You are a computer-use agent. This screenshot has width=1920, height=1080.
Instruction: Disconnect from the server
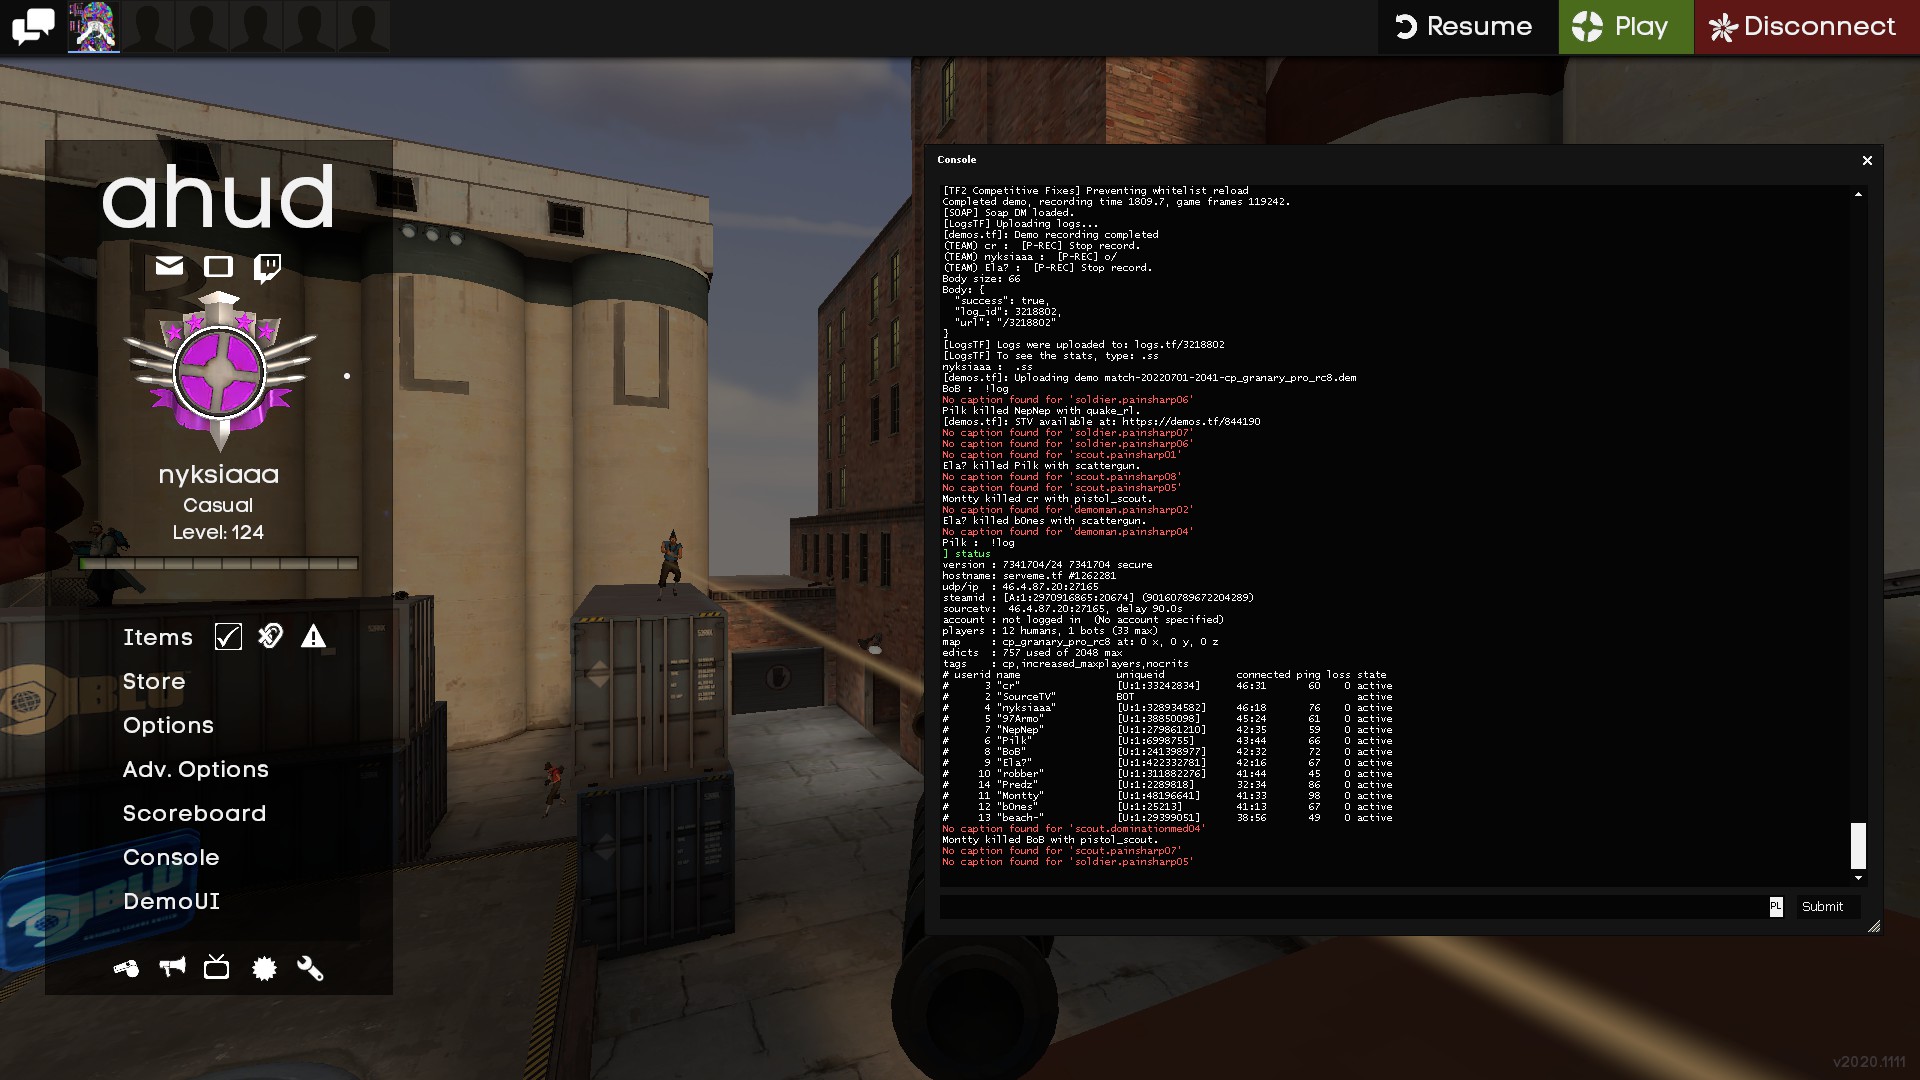click(x=1807, y=27)
